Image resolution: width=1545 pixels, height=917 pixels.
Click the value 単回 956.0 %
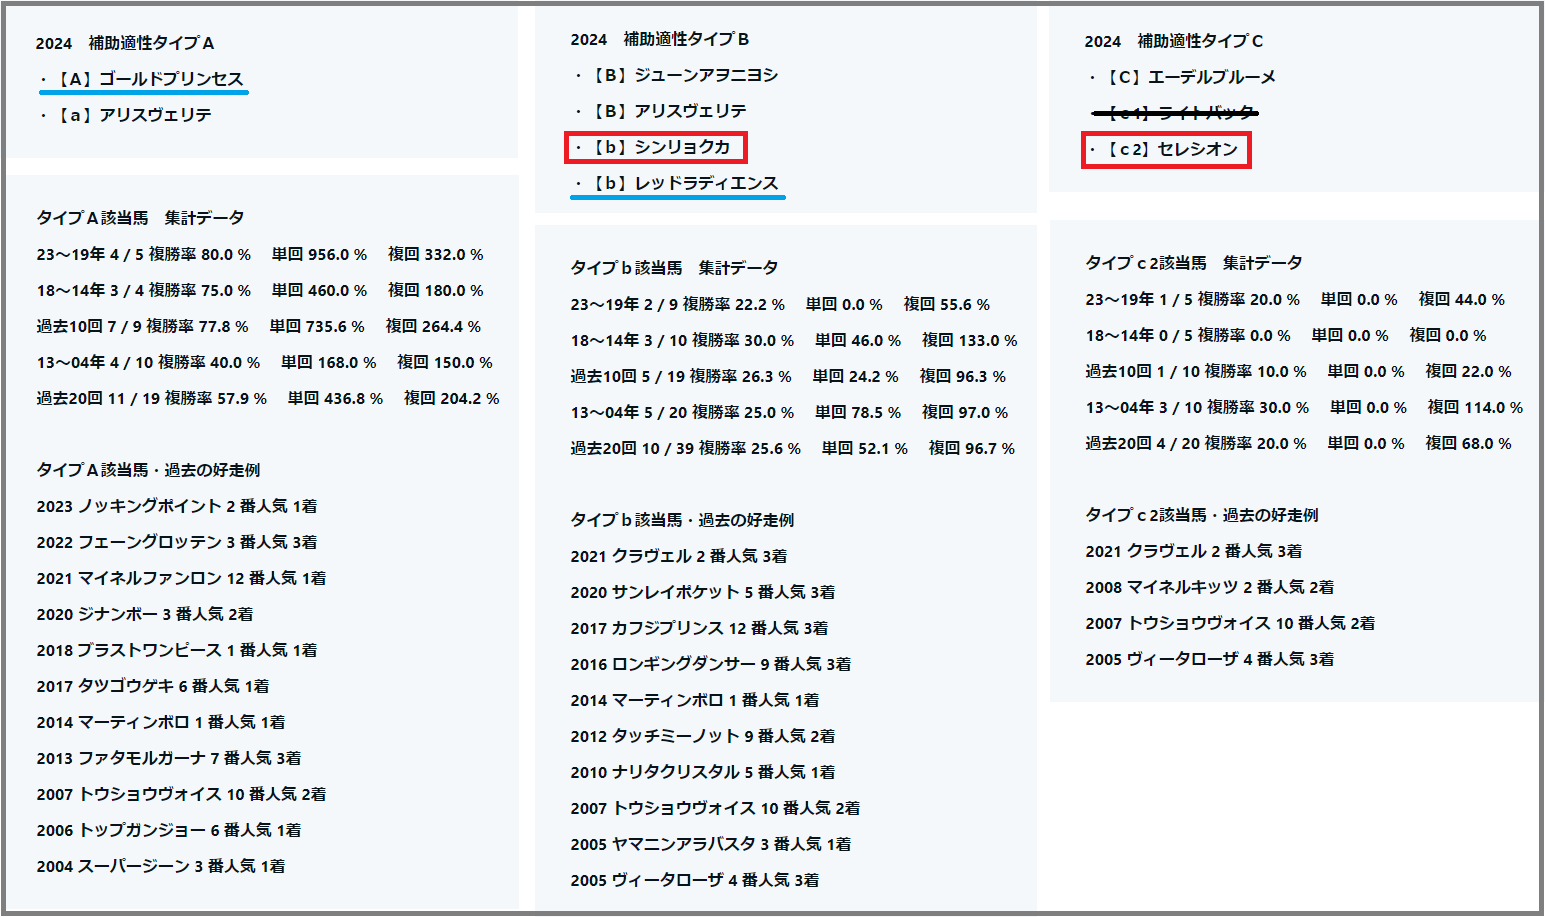click(x=319, y=255)
